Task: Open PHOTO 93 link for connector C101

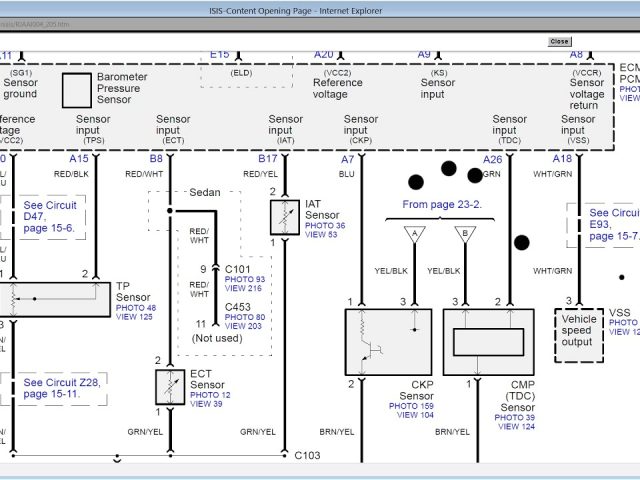Action: click(245, 279)
